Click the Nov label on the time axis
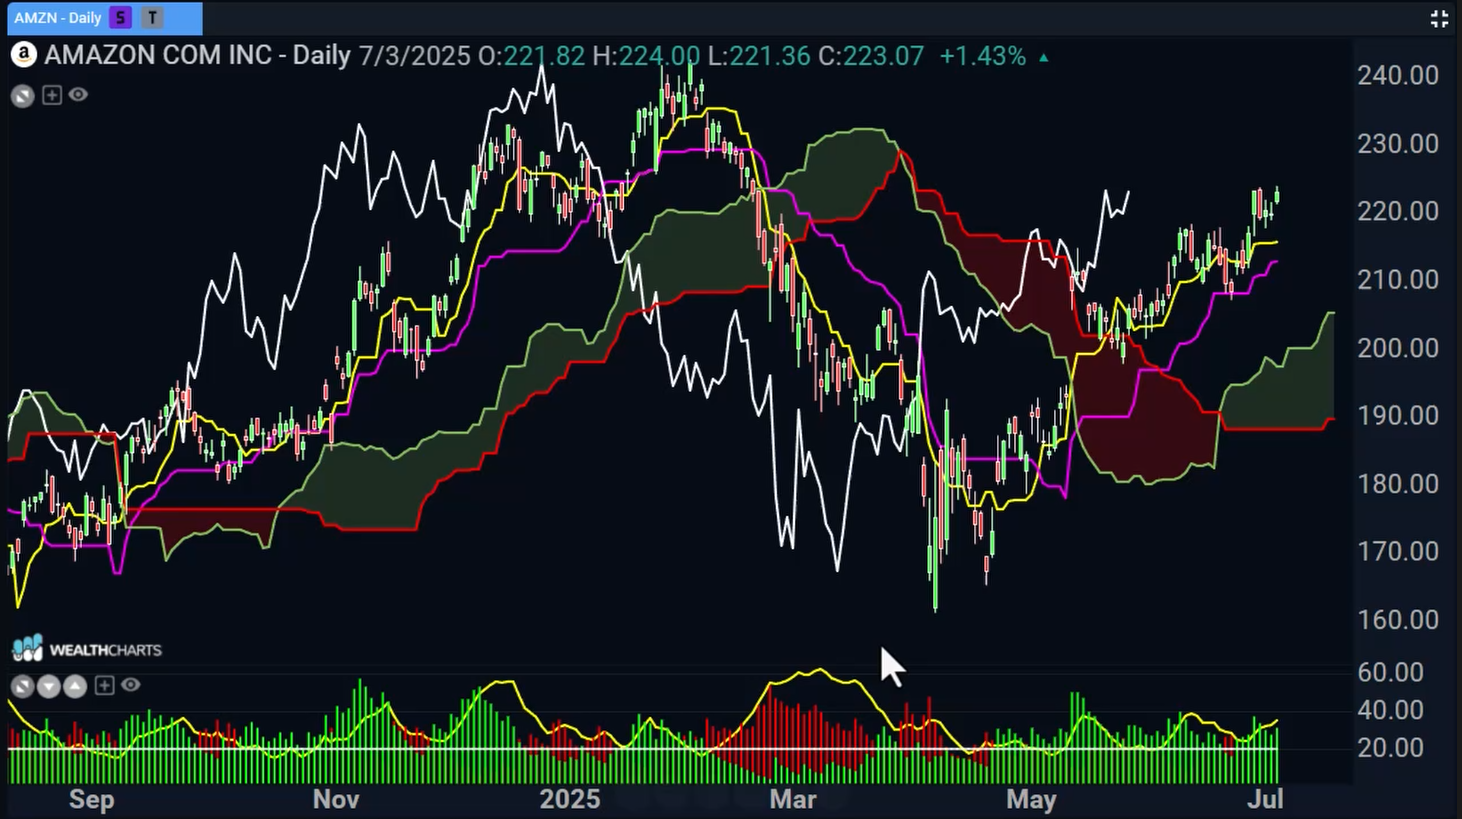 [336, 800]
